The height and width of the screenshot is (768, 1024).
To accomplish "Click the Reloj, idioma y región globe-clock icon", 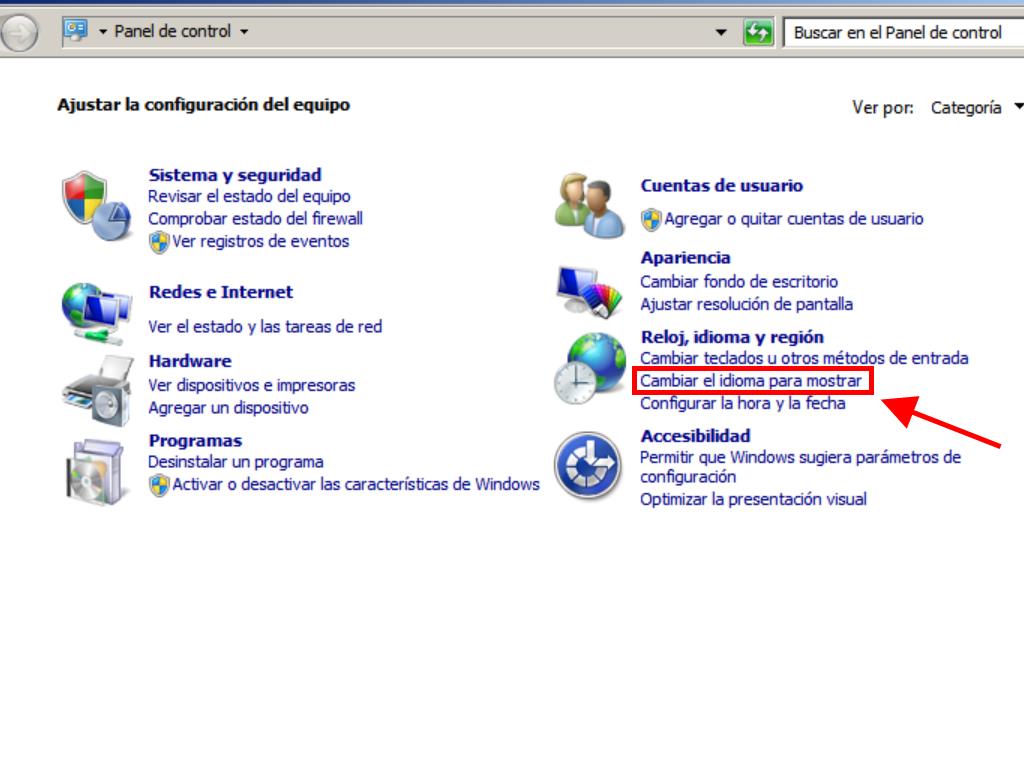I will (589, 368).
